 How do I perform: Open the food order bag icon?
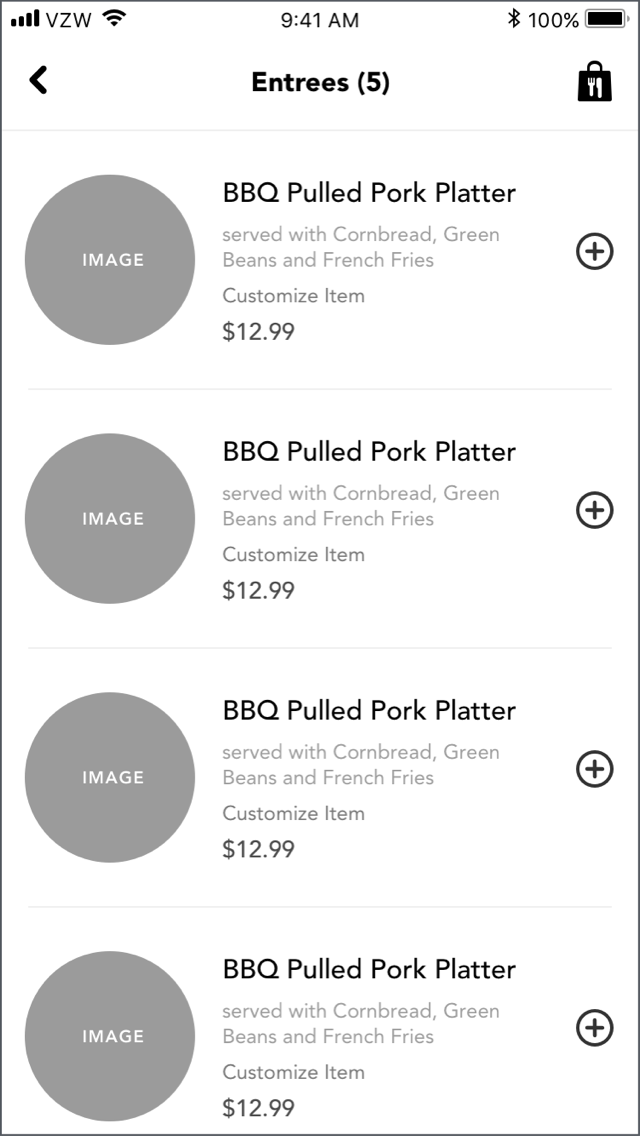(x=594, y=82)
